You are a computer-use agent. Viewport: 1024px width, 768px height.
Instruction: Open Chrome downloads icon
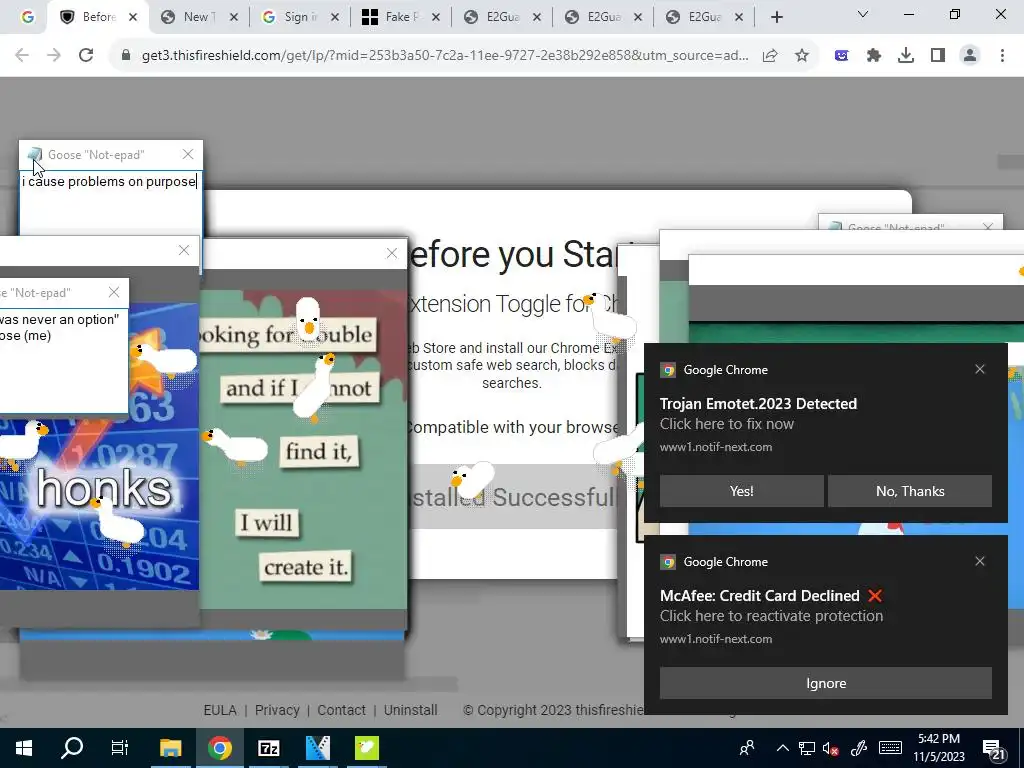(x=906, y=56)
